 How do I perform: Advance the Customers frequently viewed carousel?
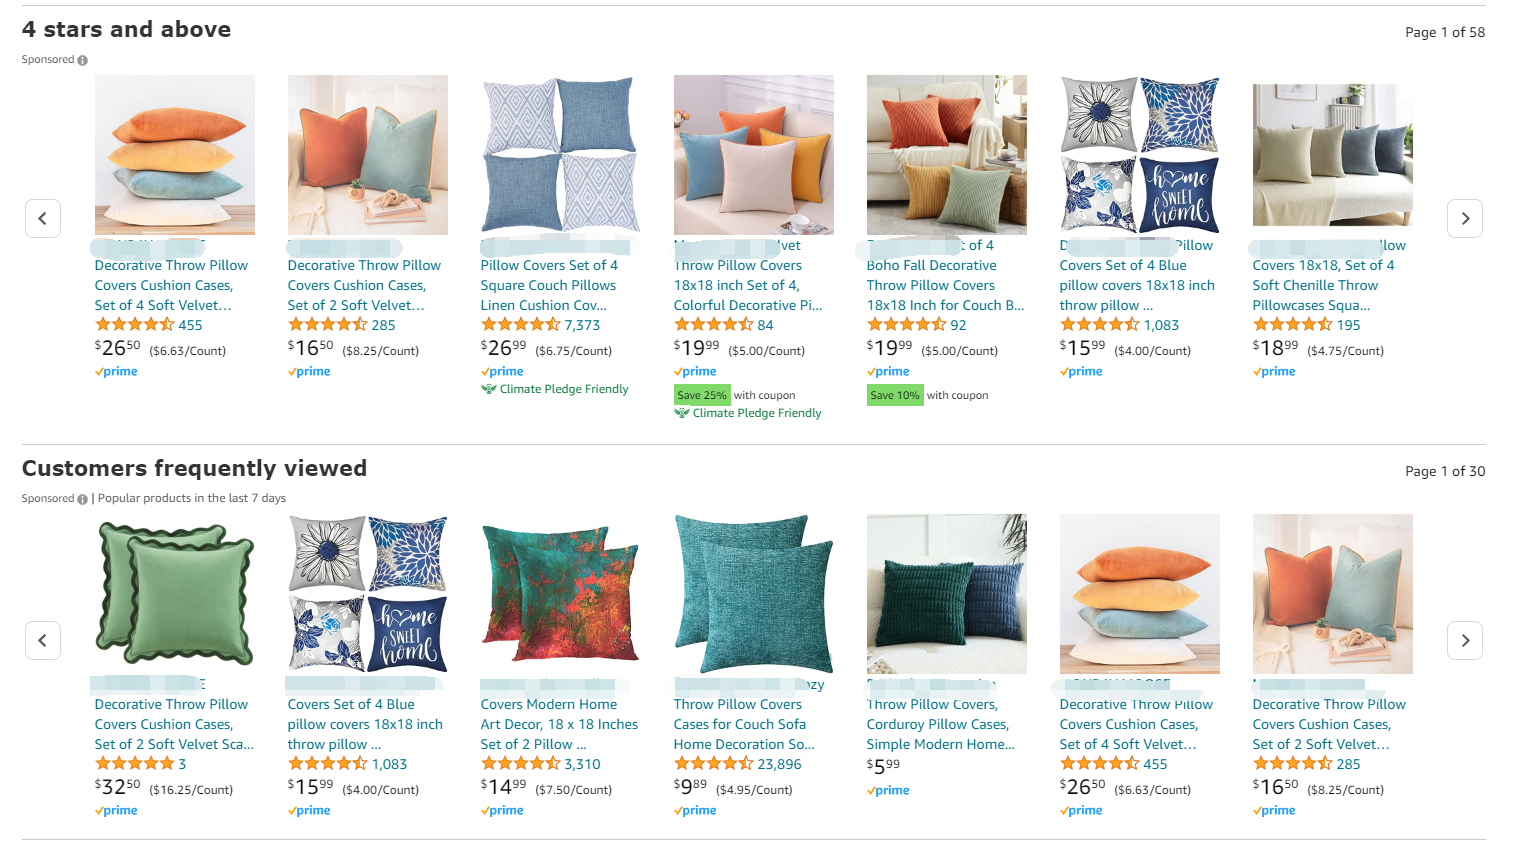pos(1465,640)
